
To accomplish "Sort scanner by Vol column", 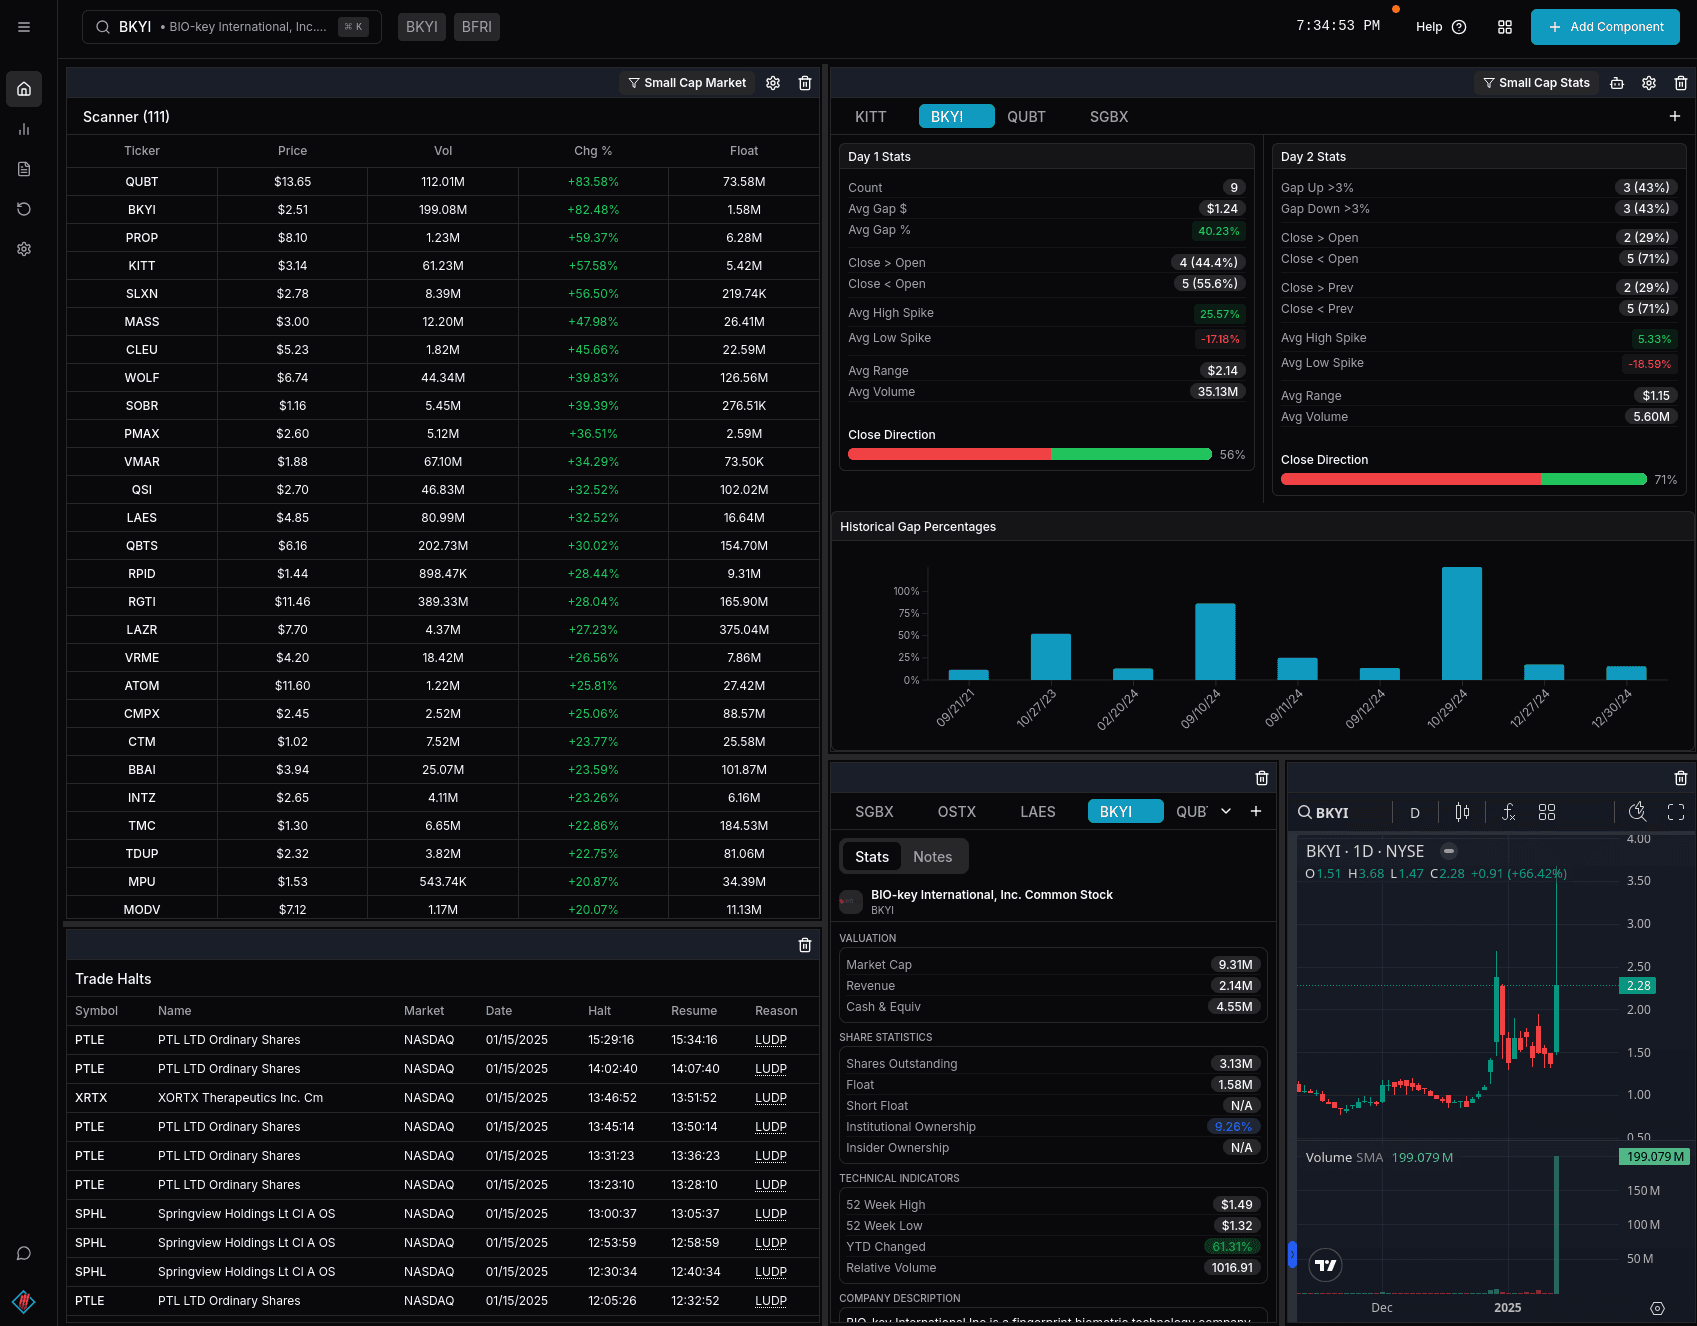I will 443,151.
